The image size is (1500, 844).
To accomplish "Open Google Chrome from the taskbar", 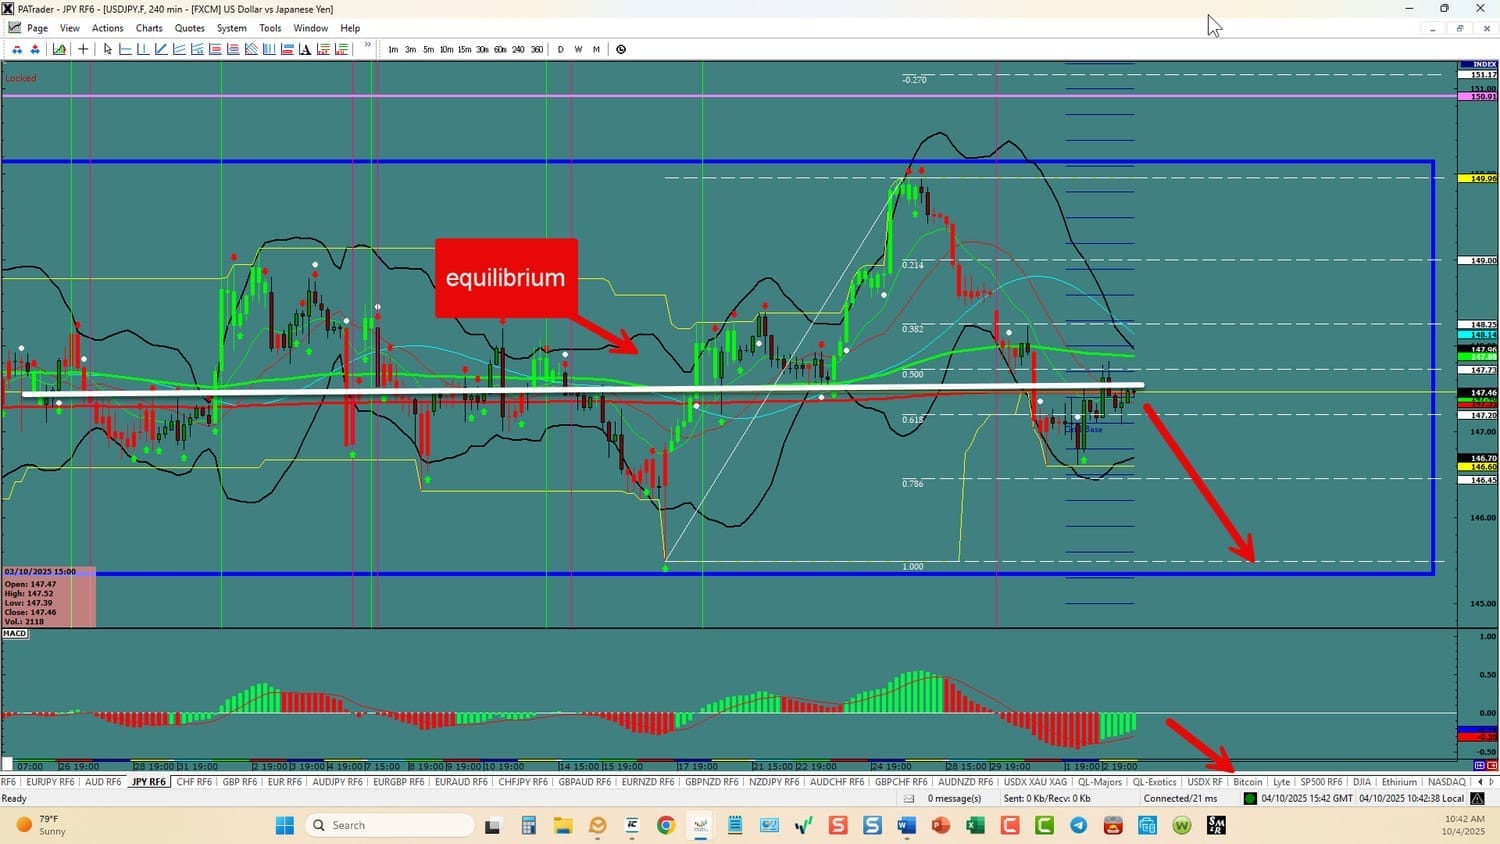I will [x=666, y=825].
